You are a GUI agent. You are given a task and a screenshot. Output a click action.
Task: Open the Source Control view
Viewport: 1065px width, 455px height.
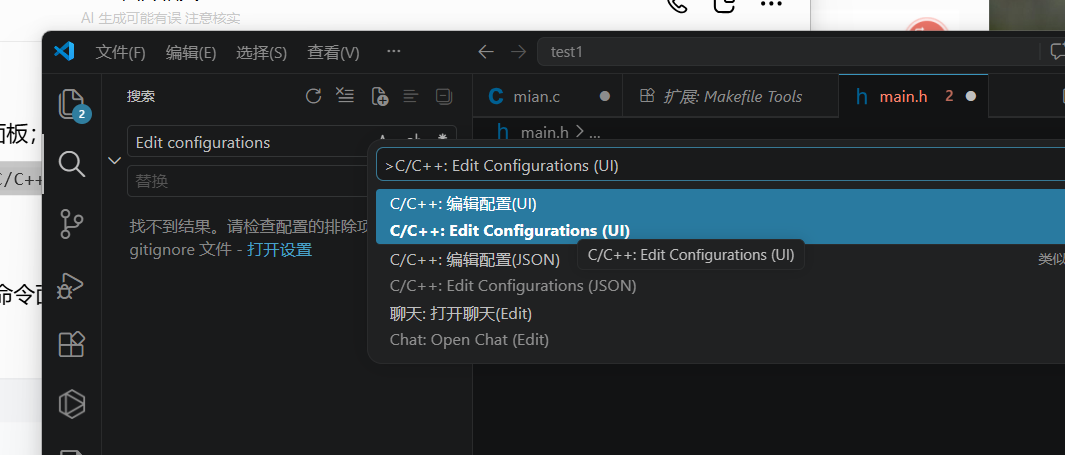pos(72,223)
